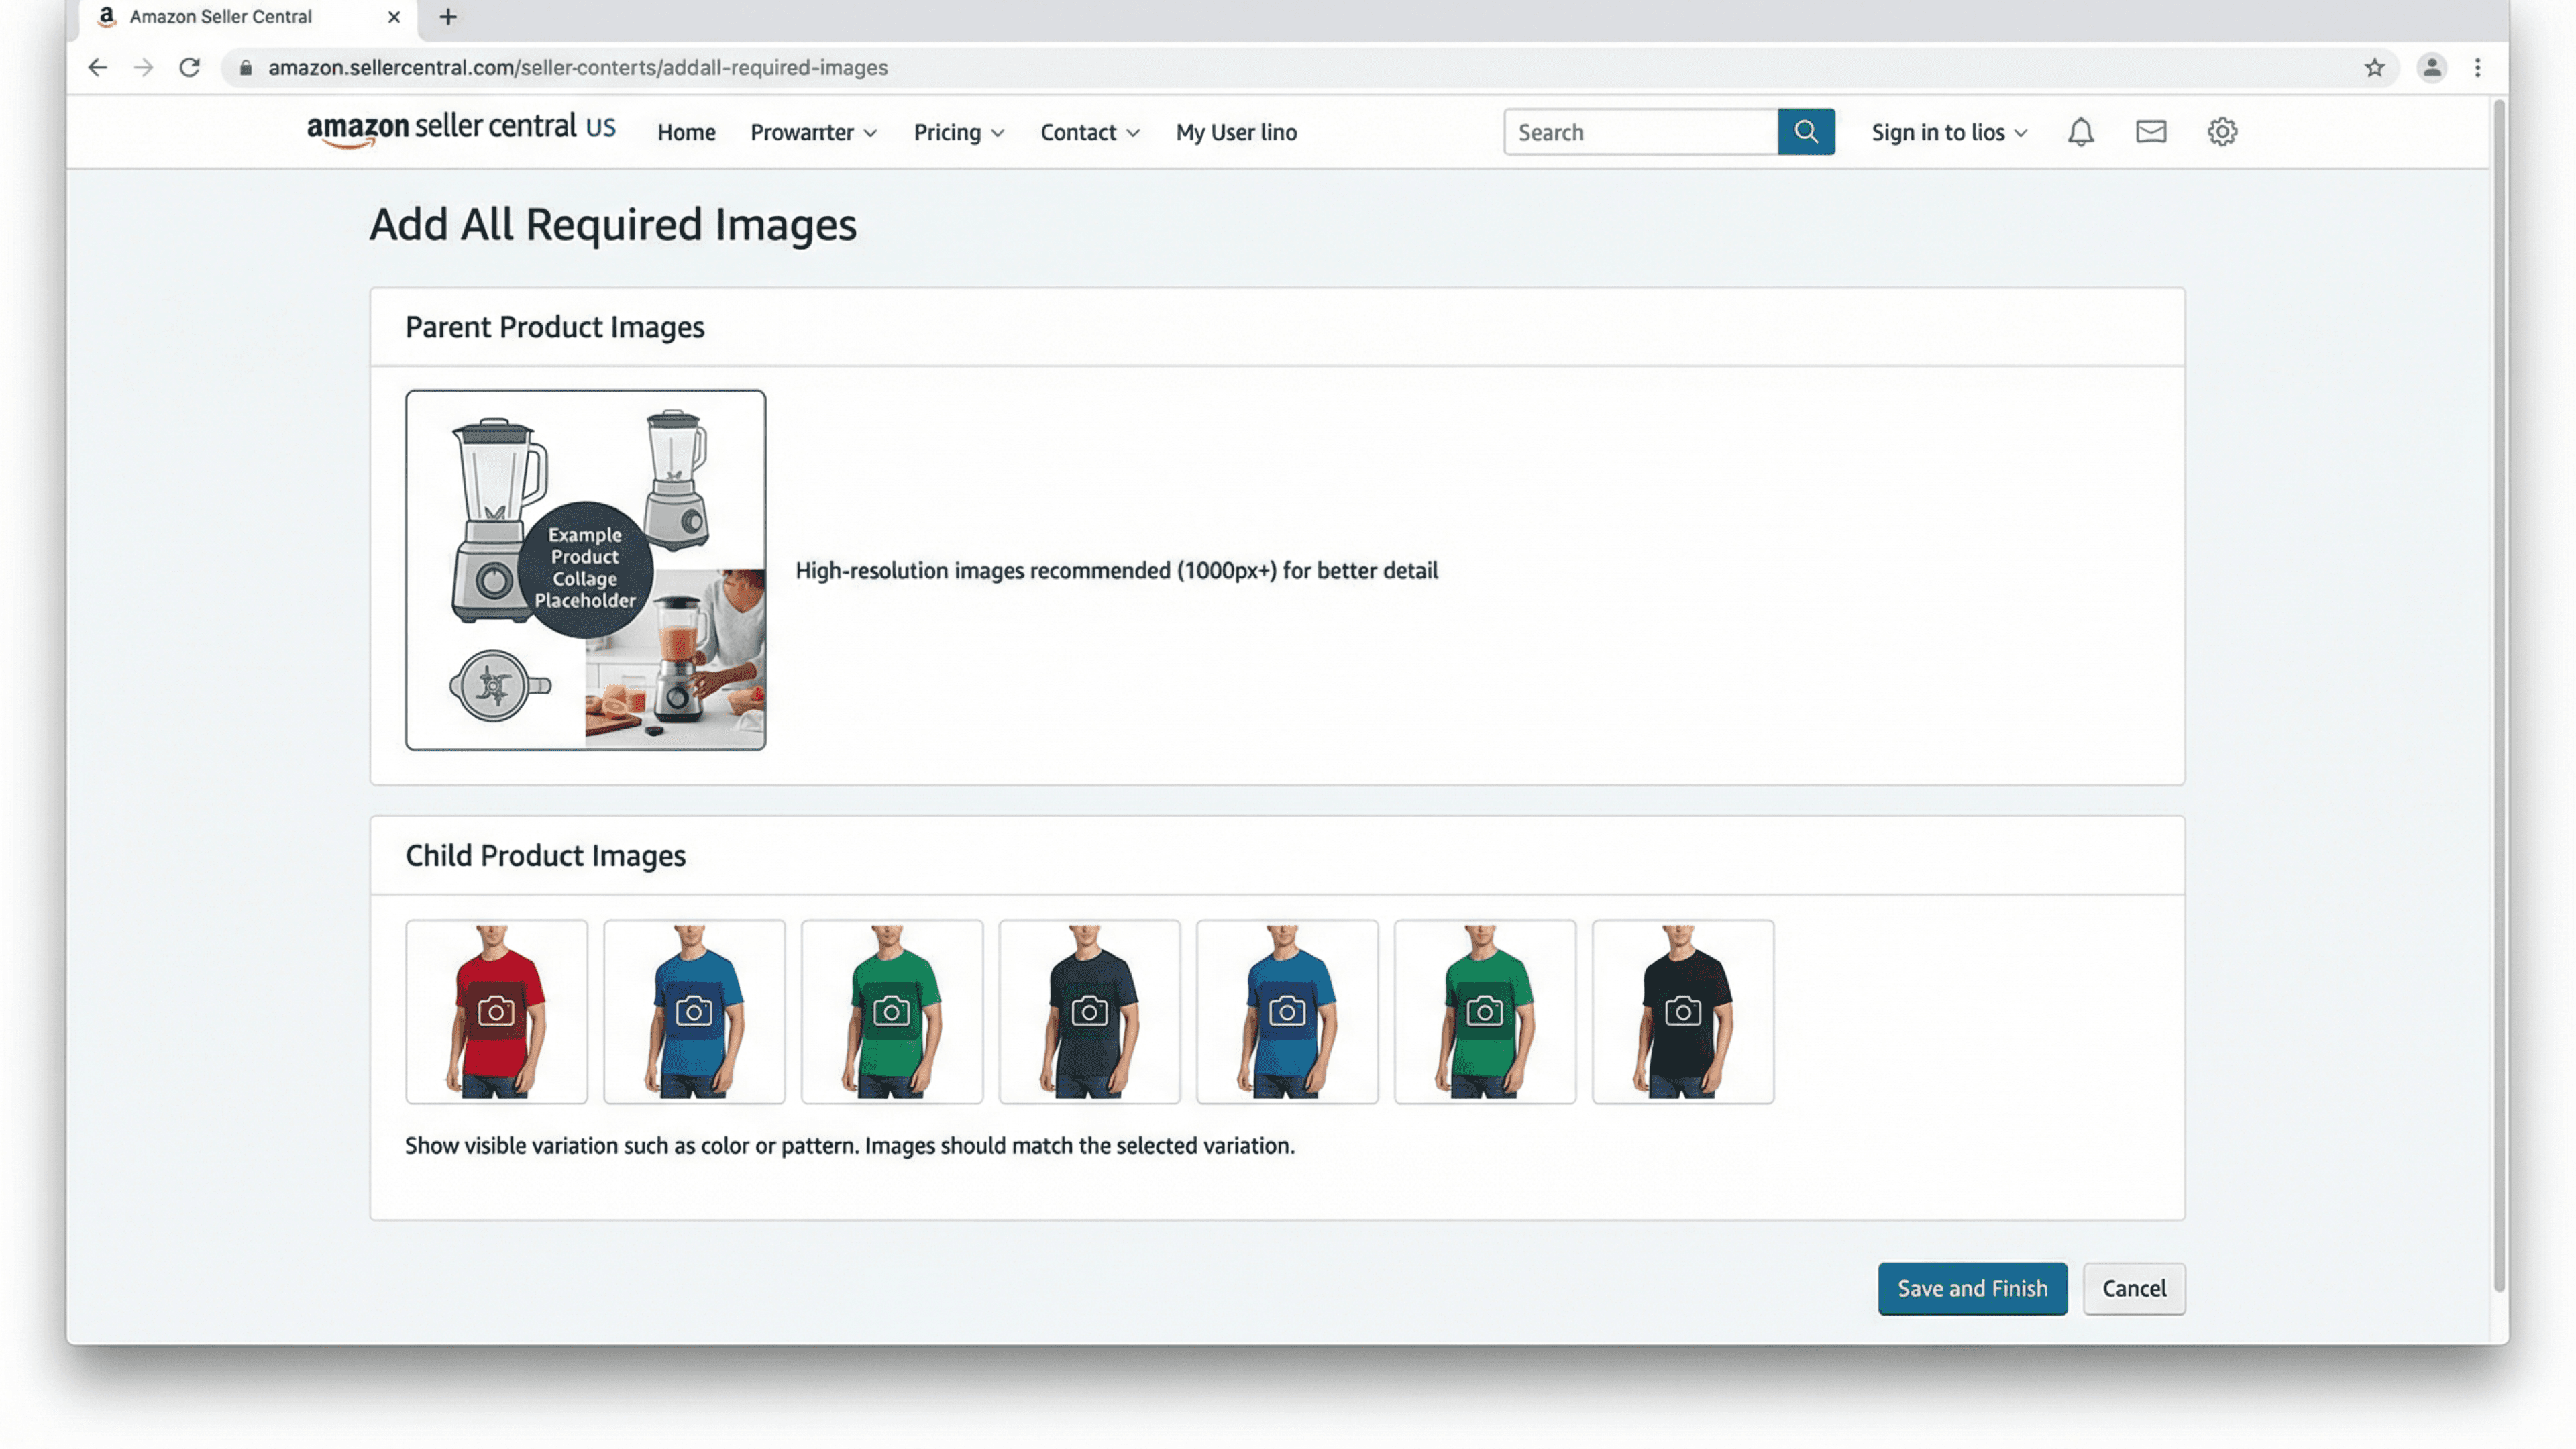Click the Cancel button
This screenshot has width=2576, height=1449.
coord(2133,1288)
